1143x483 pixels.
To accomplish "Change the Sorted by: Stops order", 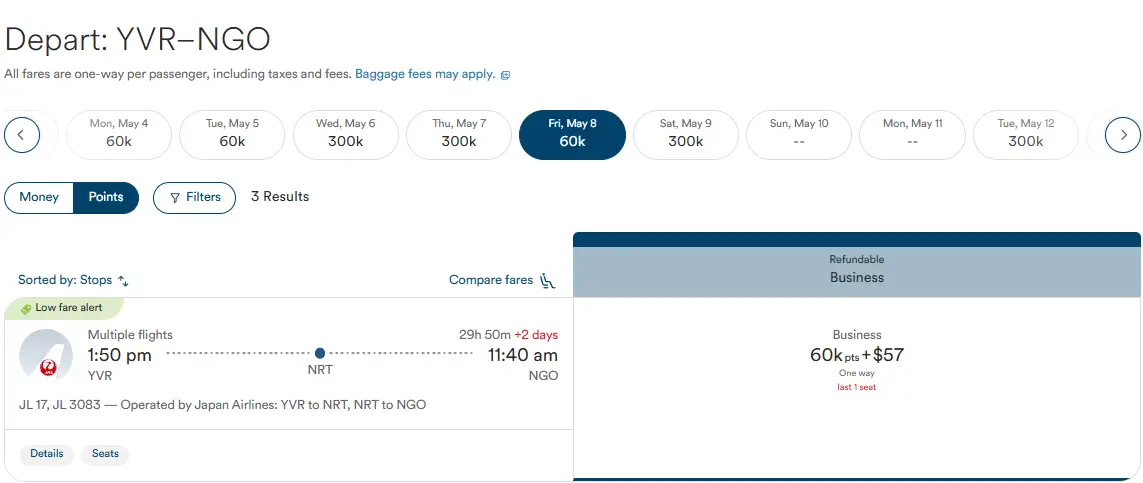I will (x=74, y=281).
